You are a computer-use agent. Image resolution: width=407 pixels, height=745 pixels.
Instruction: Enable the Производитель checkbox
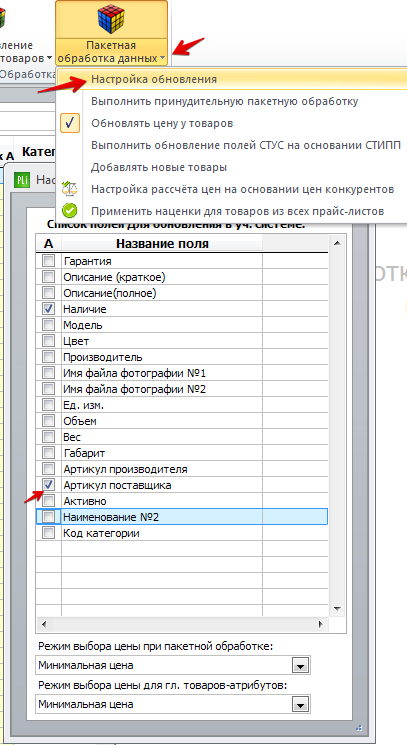coord(48,357)
